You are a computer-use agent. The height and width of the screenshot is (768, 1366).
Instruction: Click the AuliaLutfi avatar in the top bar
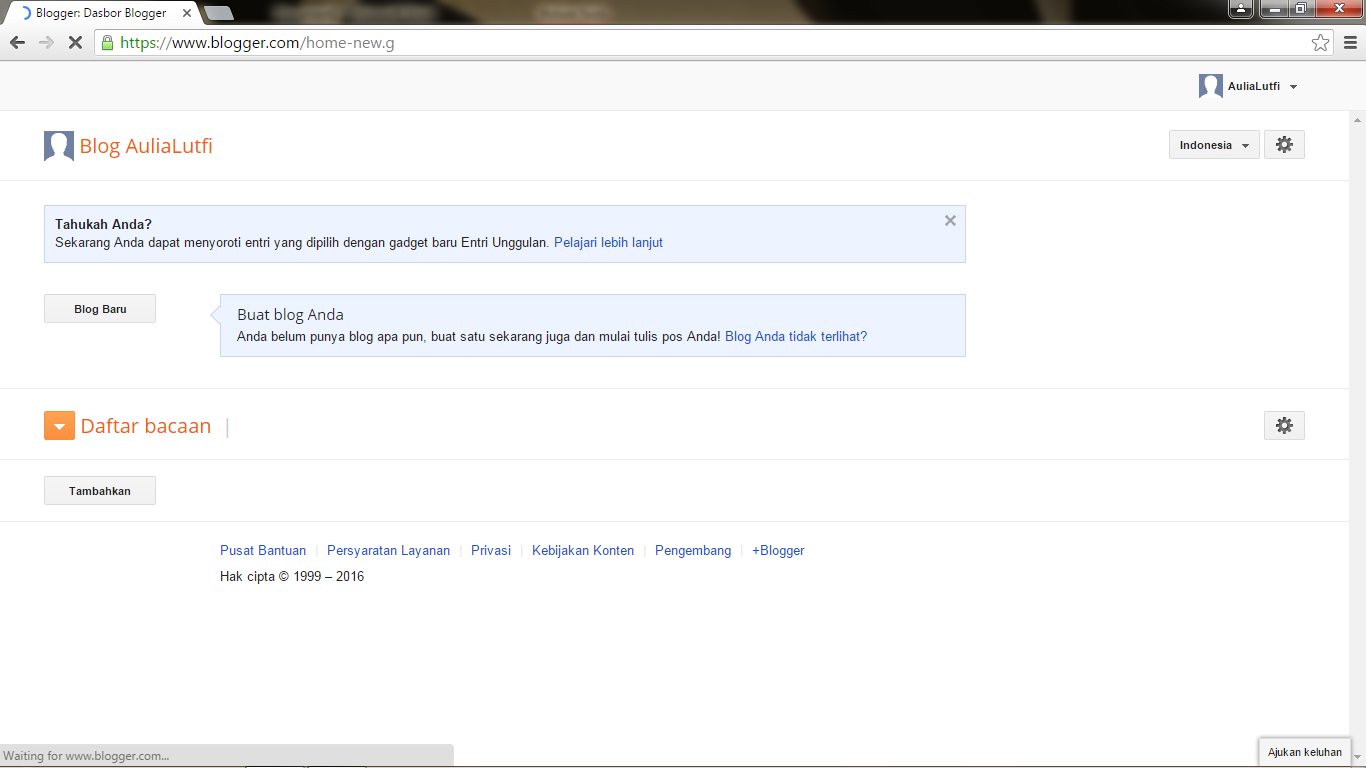[1211, 86]
